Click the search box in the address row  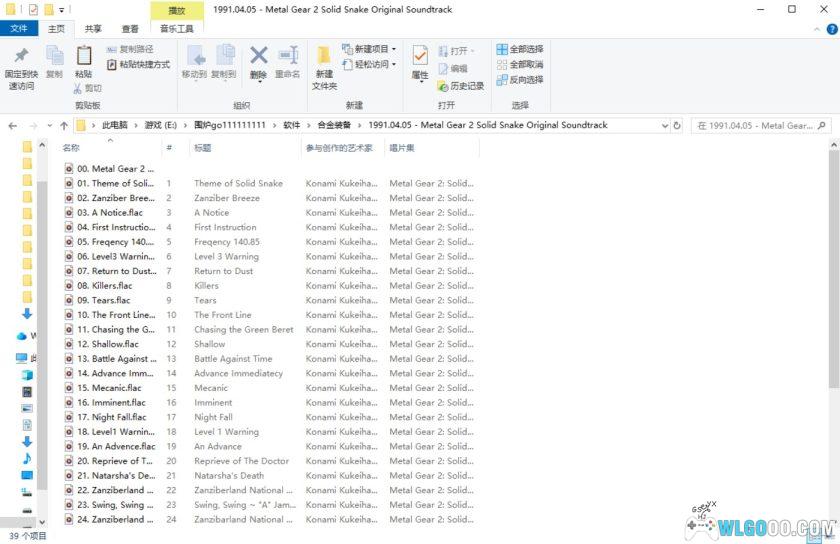click(758, 126)
